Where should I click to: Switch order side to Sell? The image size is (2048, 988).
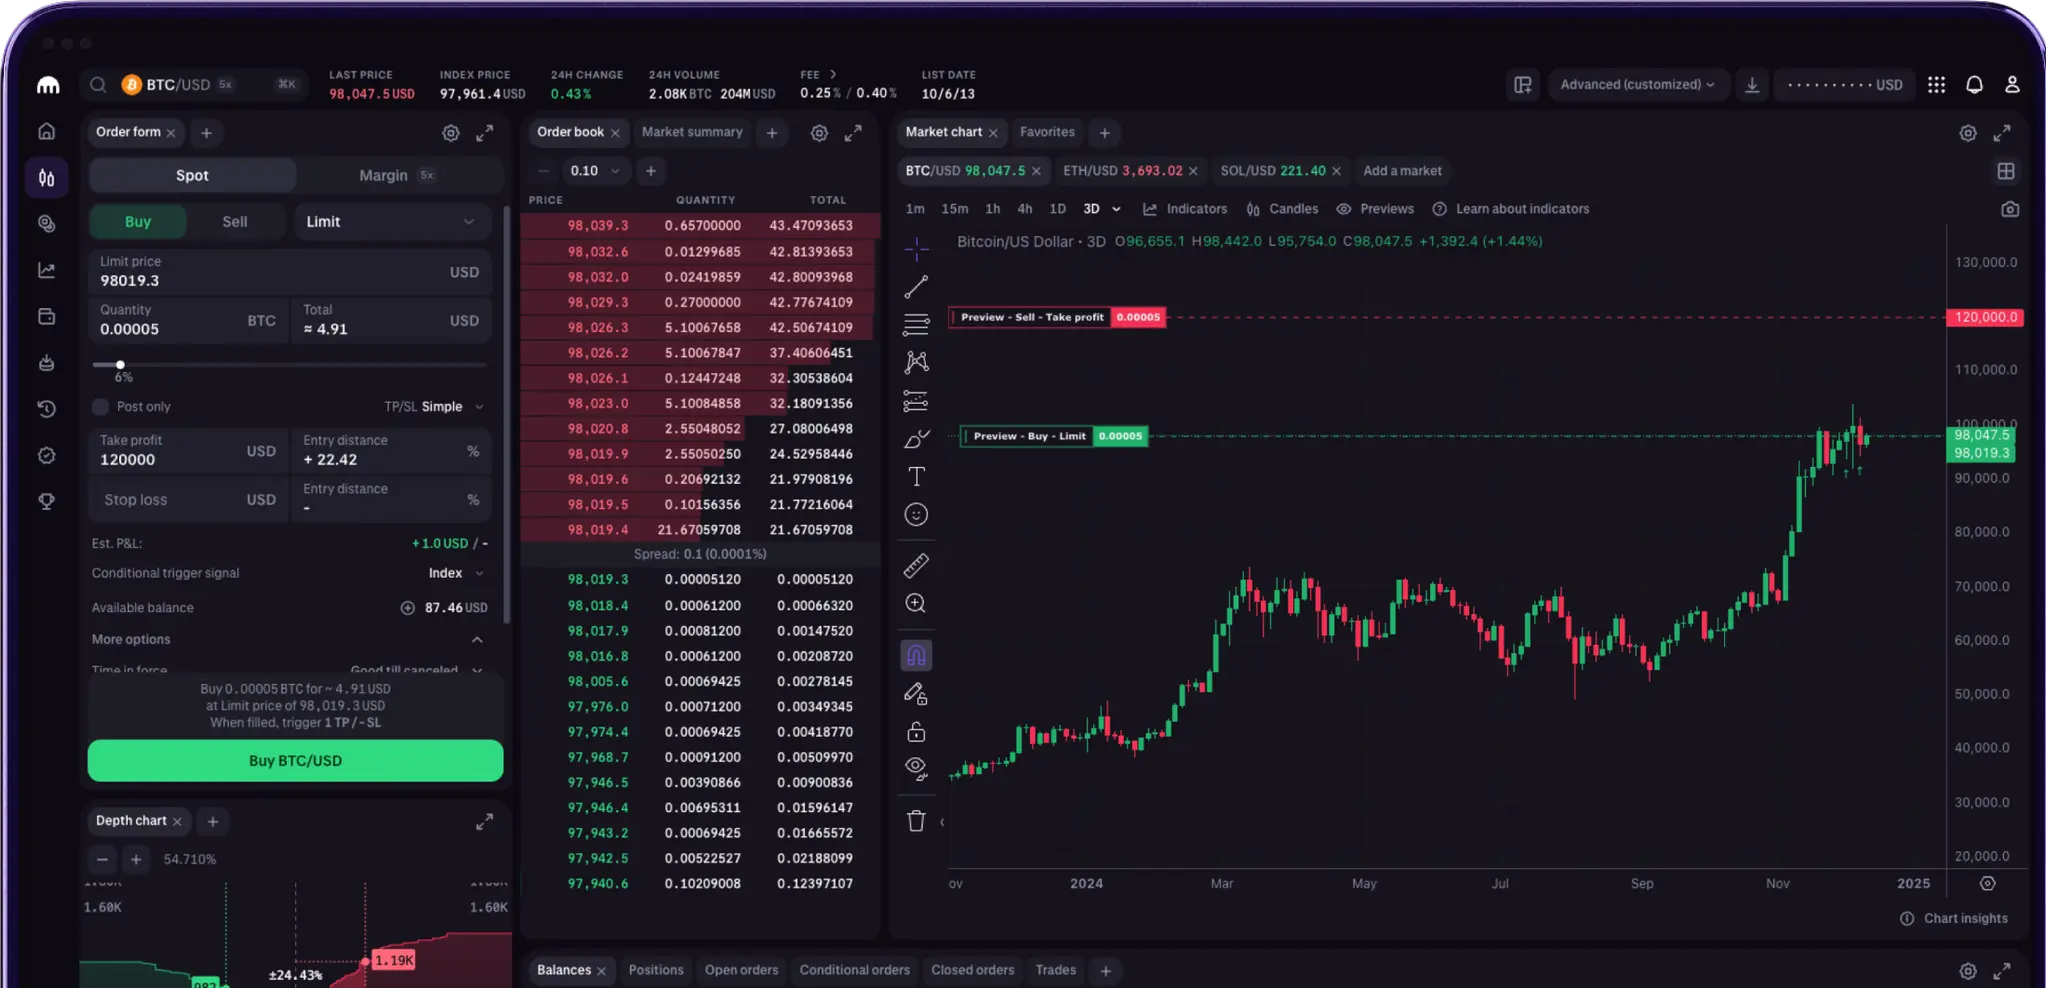(x=234, y=222)
